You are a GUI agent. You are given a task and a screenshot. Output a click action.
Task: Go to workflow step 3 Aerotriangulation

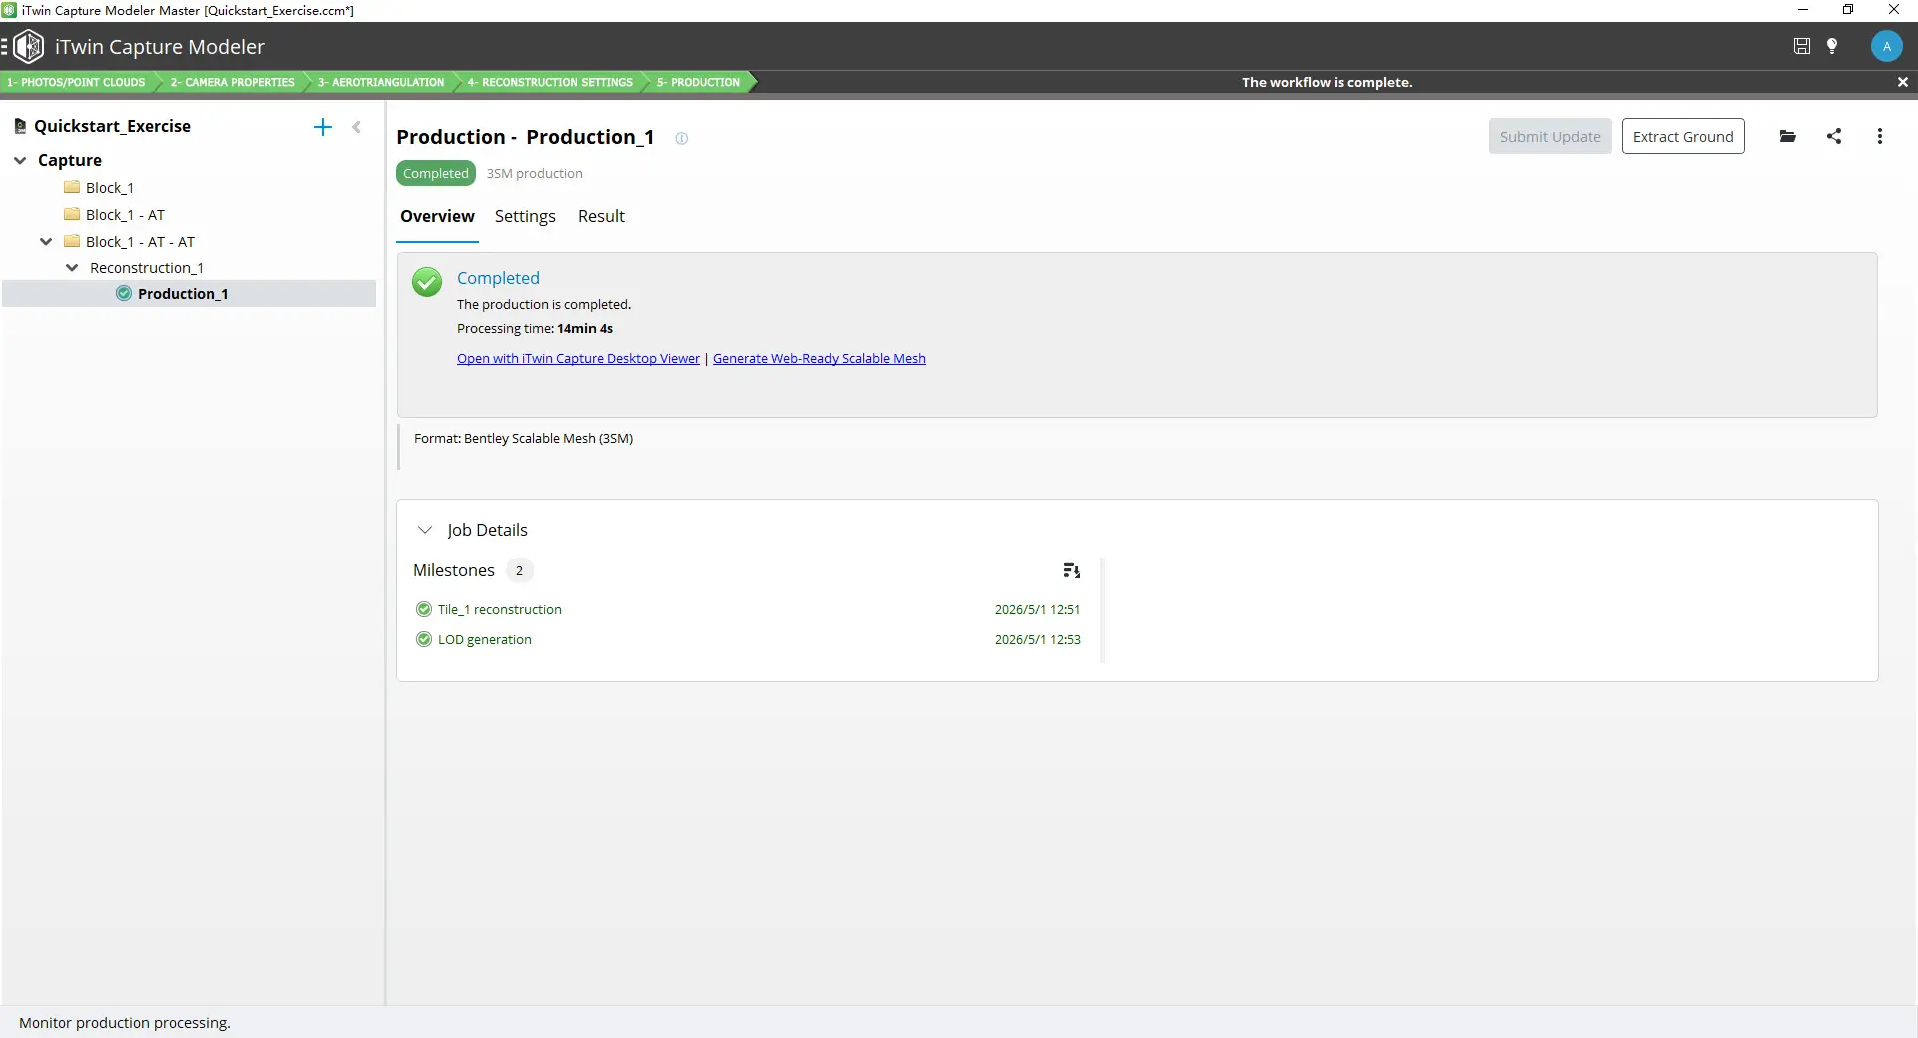[x=380, y=82]
